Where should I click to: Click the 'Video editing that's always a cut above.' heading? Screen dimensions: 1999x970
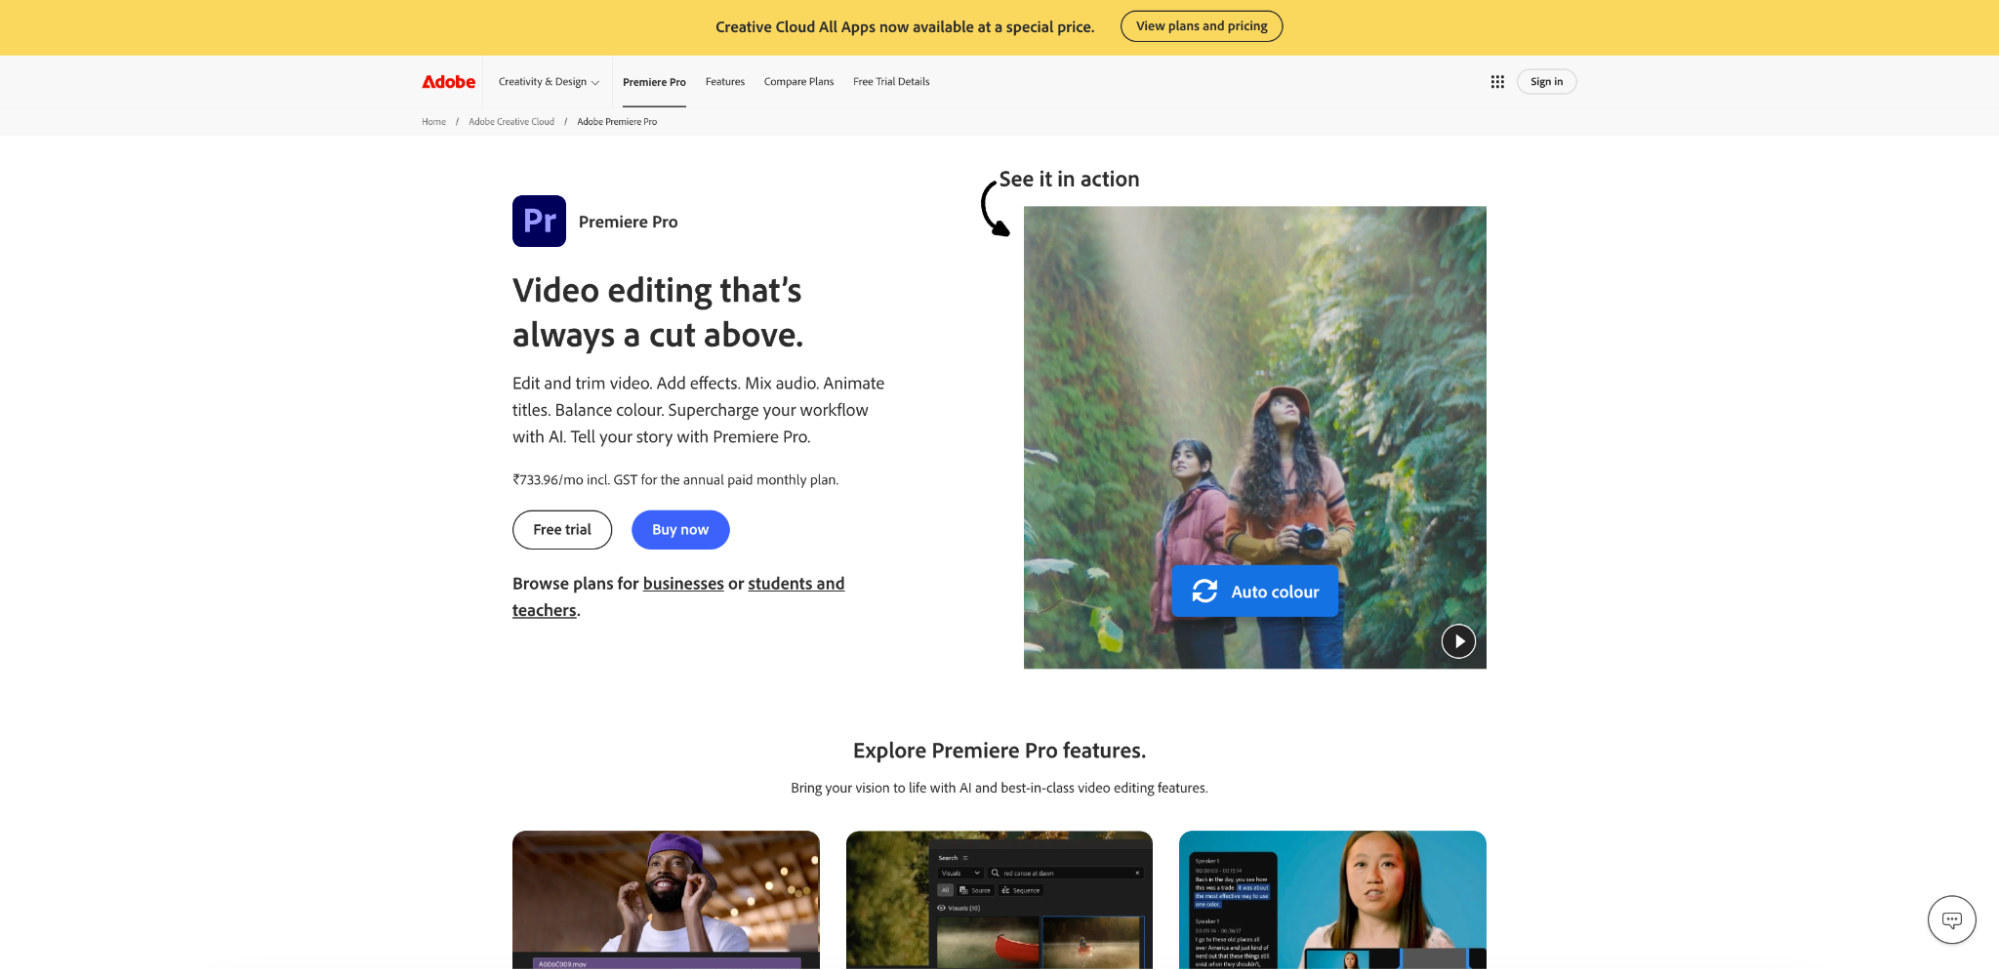[658, 312]
